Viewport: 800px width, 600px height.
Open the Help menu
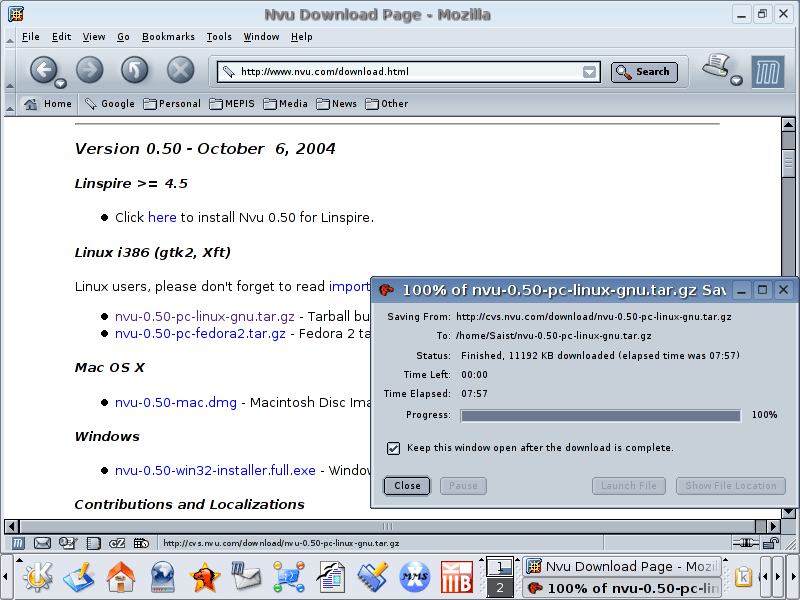point(302,37)
